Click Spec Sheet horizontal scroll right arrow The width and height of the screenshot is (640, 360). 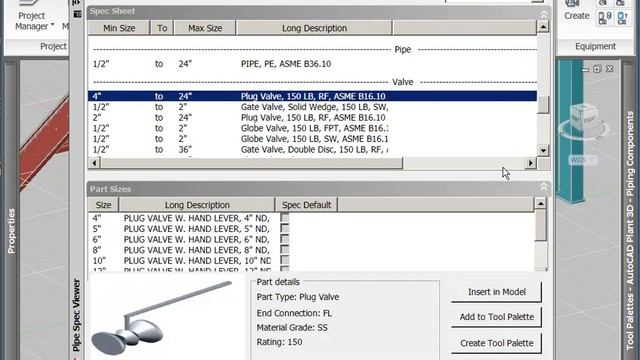coord(530,163)
